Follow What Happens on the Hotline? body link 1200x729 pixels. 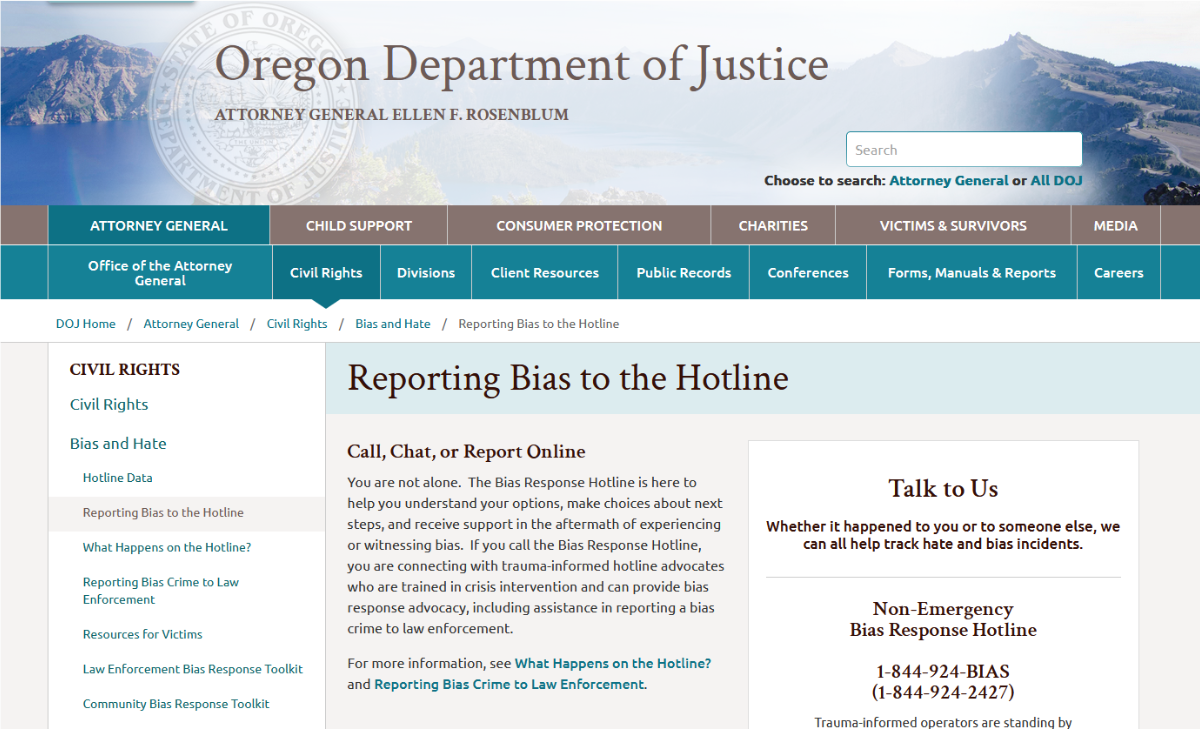click(x=613, y=664)
